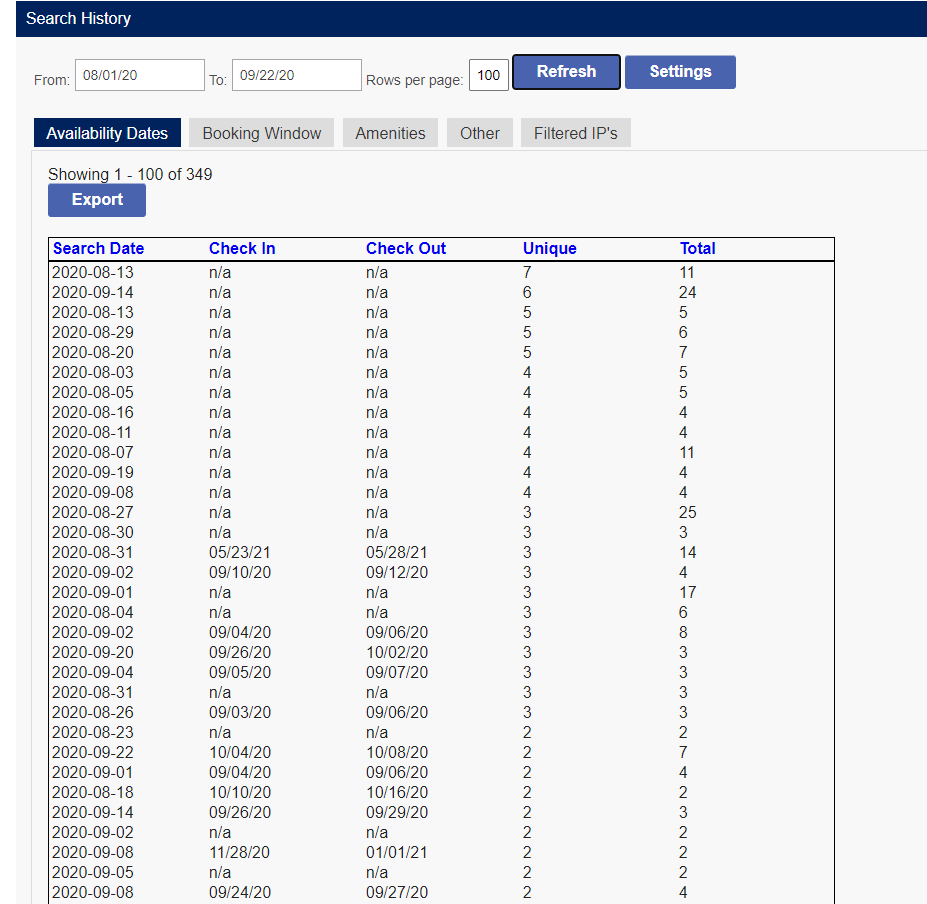Switch to the Booking Window tab
This screenshot has height=904, width=927.
pos(261,133)
